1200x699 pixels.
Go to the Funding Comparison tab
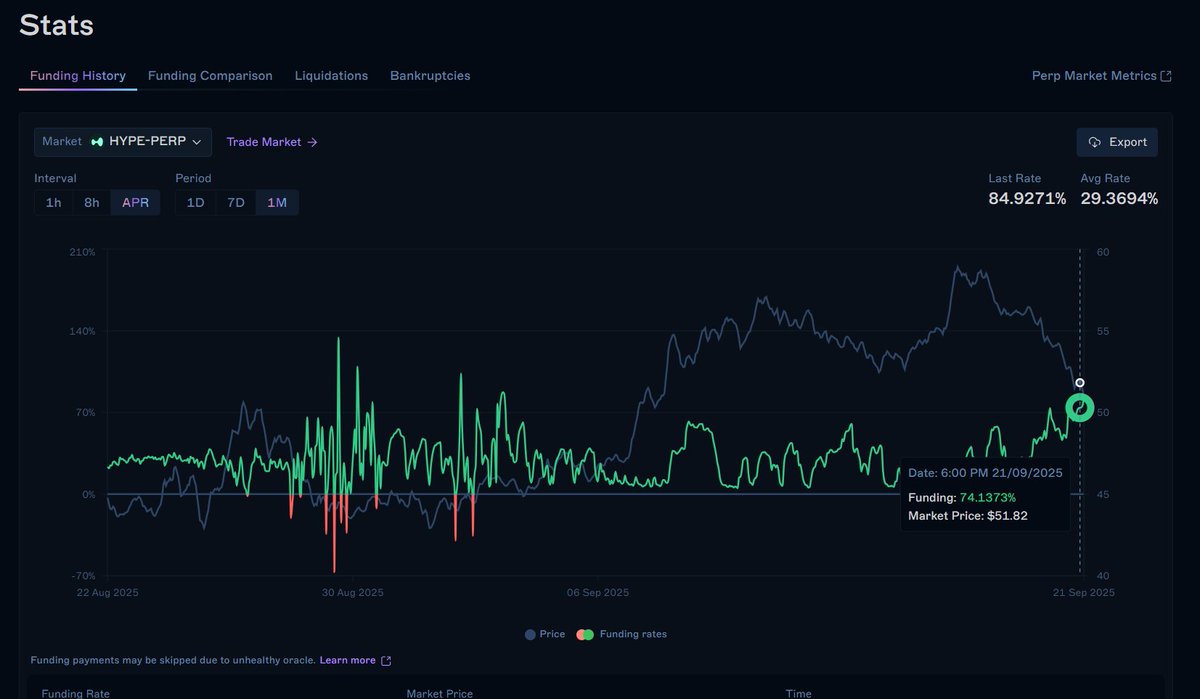click(x=210, y=75)
